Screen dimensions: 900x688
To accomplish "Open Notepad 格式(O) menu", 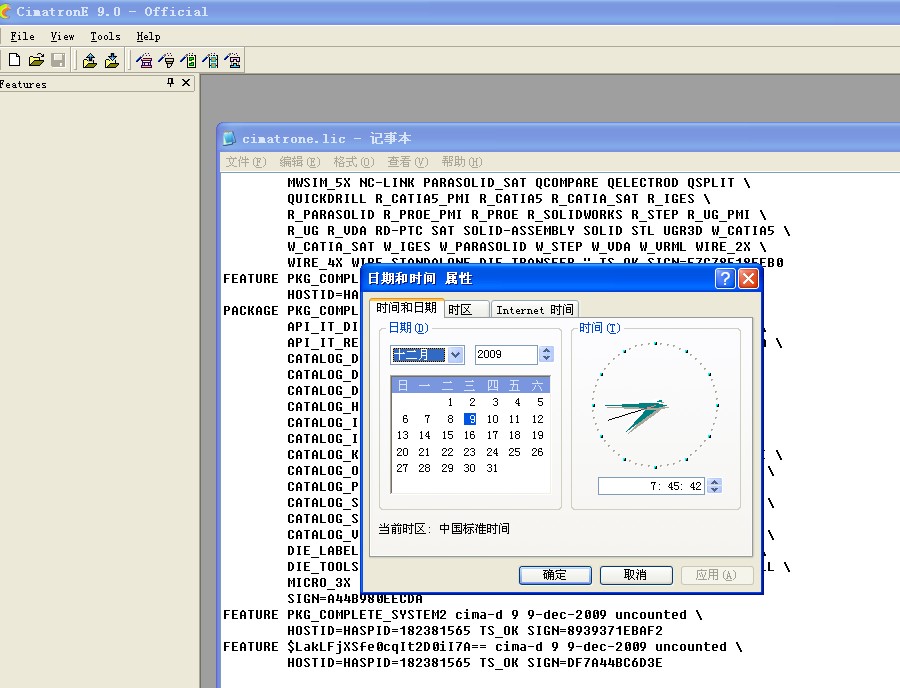I will 354,162.
